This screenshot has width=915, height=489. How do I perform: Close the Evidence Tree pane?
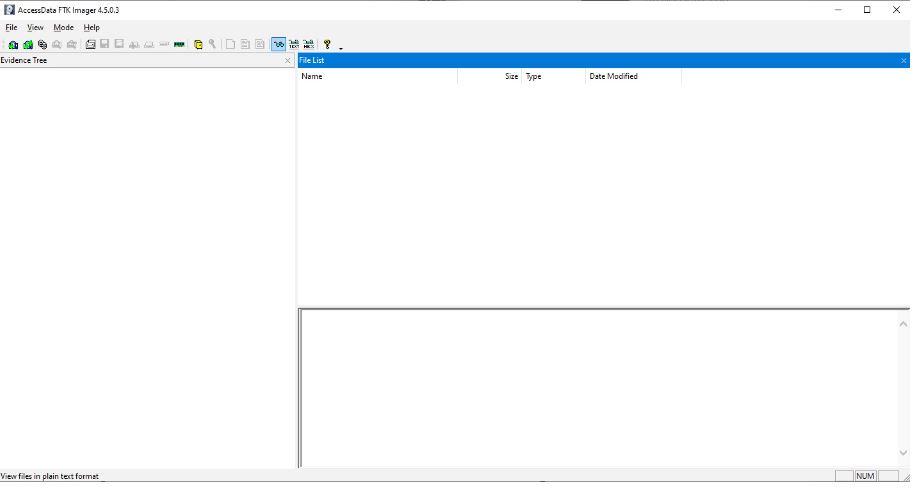pyautogui.click(x=287, y=61)
